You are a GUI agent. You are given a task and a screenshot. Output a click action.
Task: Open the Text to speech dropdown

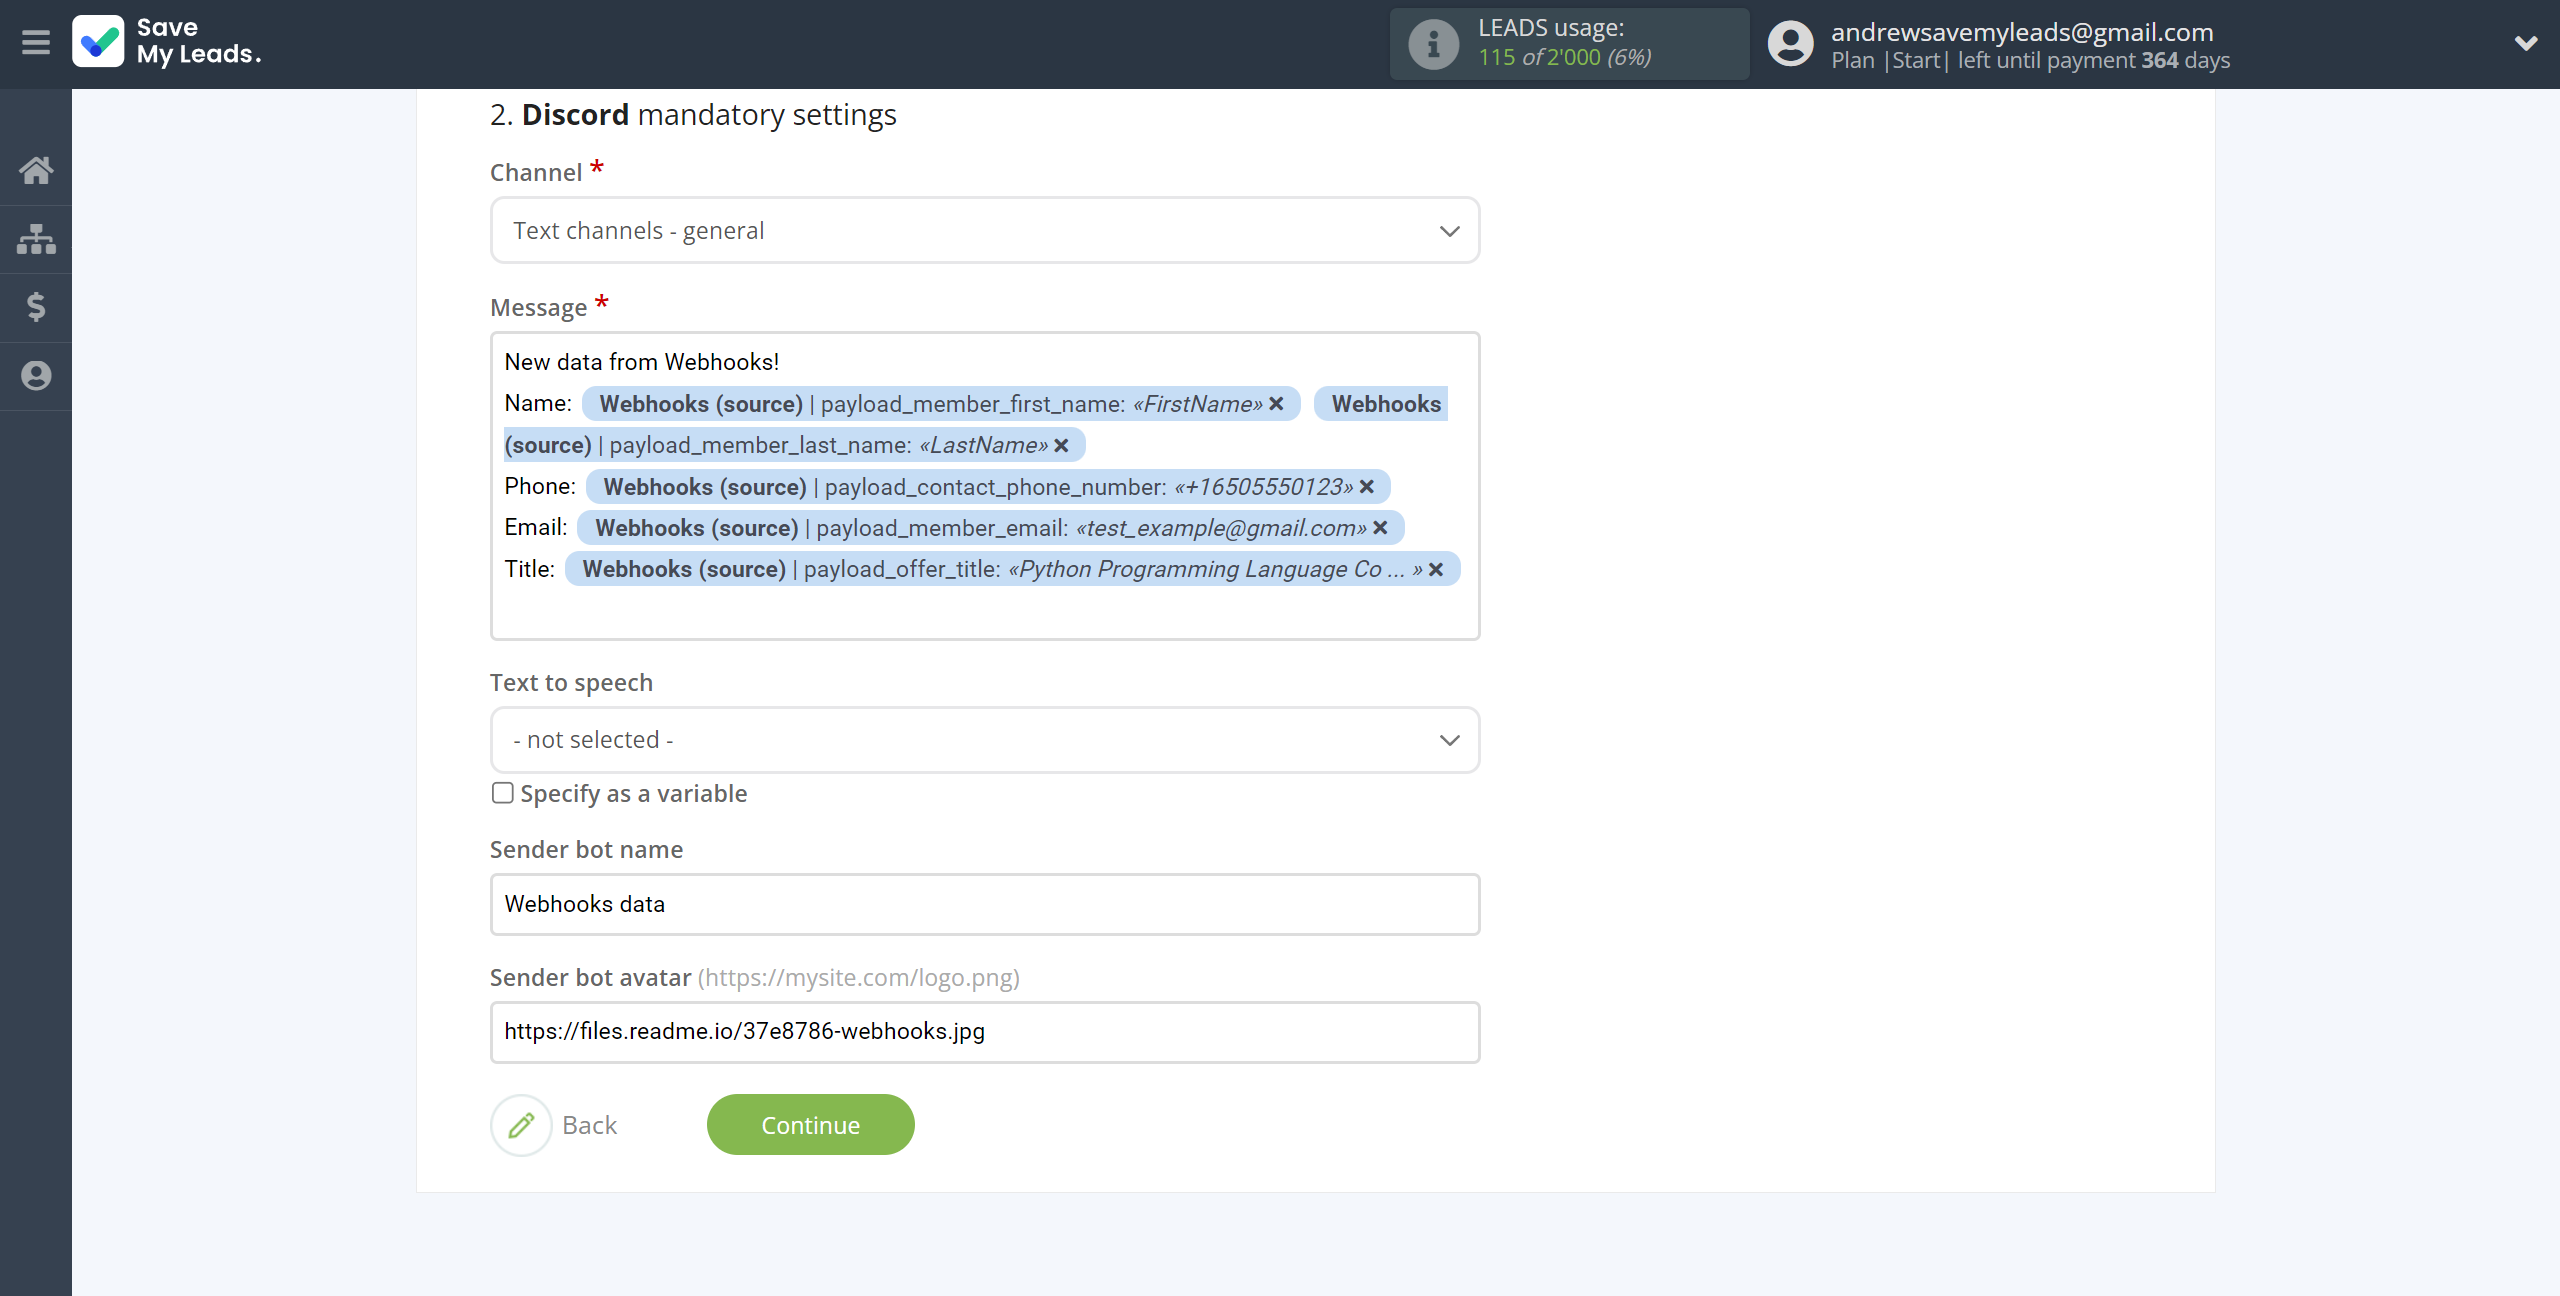985,740
